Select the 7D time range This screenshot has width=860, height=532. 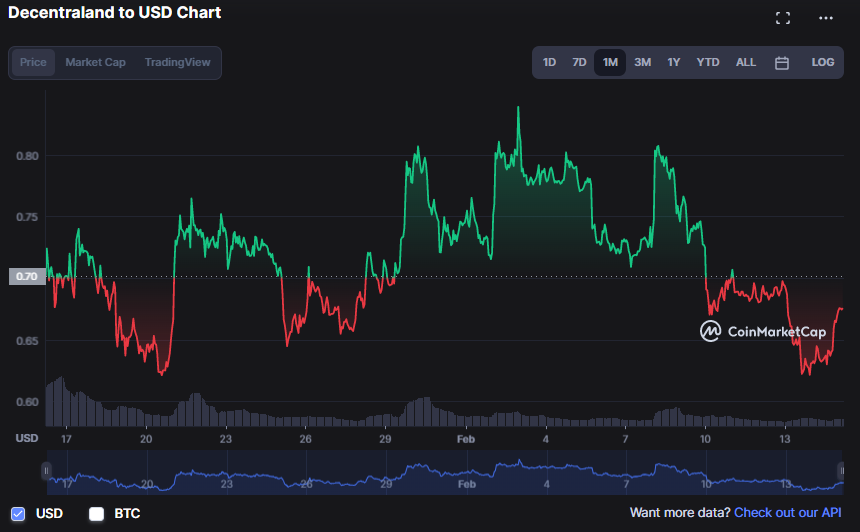tap(579, 63)
